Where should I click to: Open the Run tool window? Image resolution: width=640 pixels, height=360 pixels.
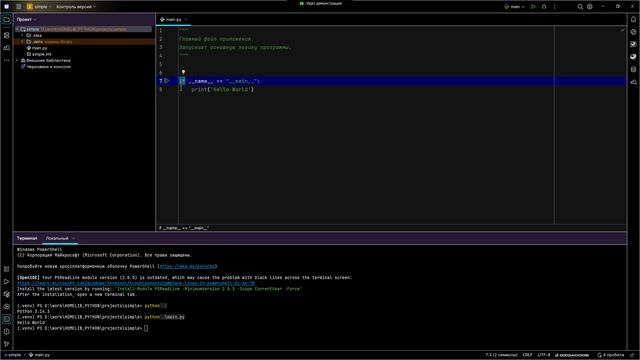tap(7, 282)
